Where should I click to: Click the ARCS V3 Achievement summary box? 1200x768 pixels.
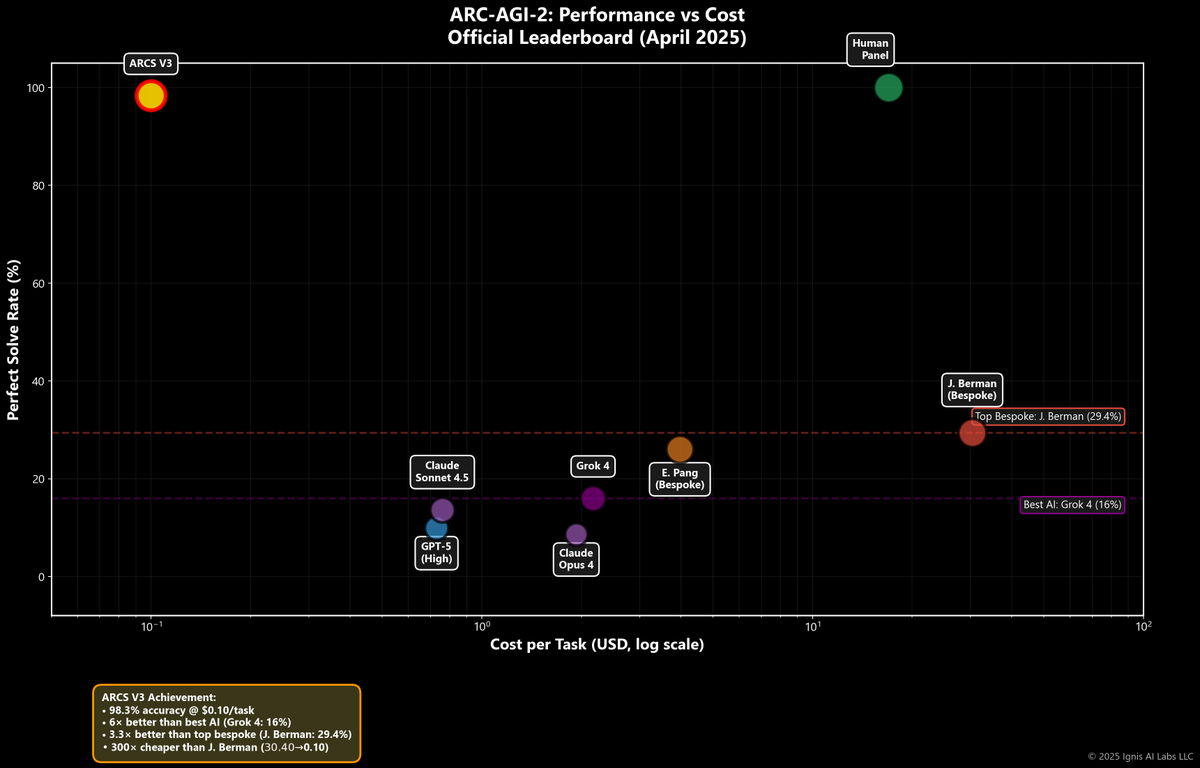[x=226, y=723]
